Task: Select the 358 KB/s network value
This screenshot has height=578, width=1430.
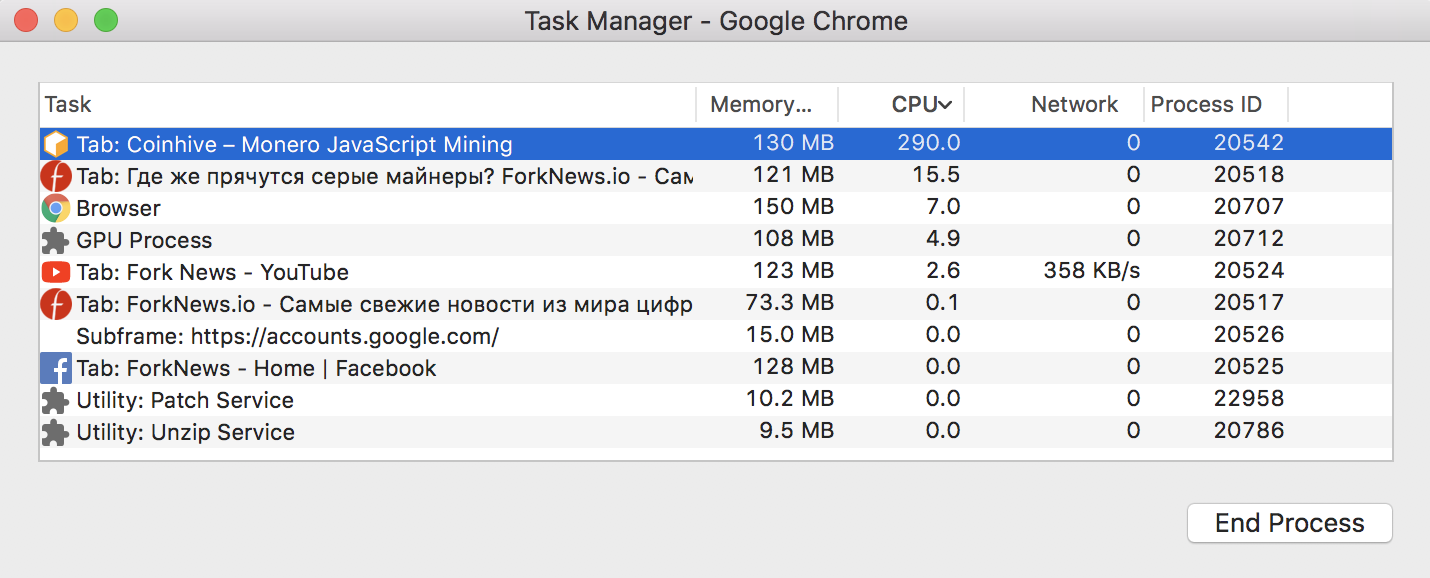Action: click(x=1091, y=272)
